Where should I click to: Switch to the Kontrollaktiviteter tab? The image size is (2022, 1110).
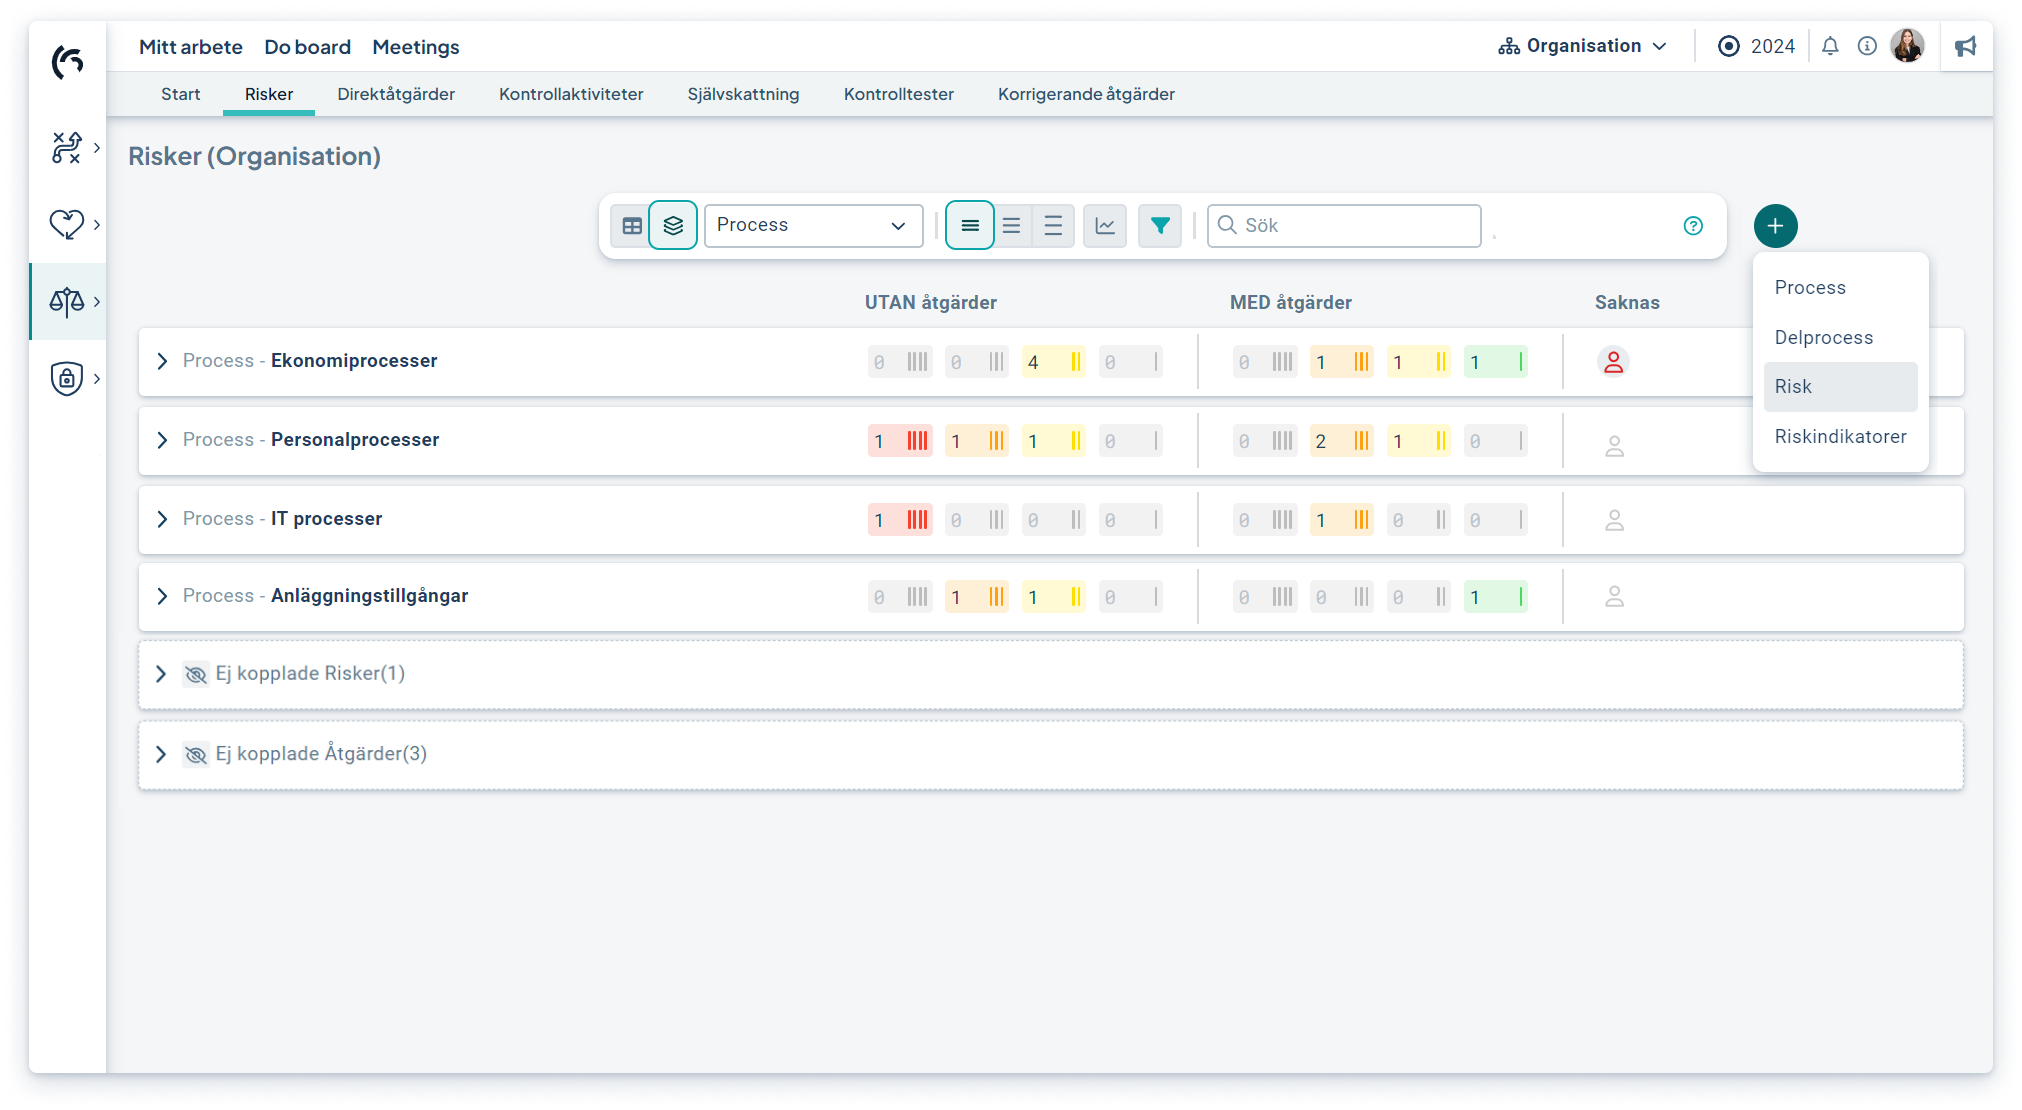click(571, 94)
